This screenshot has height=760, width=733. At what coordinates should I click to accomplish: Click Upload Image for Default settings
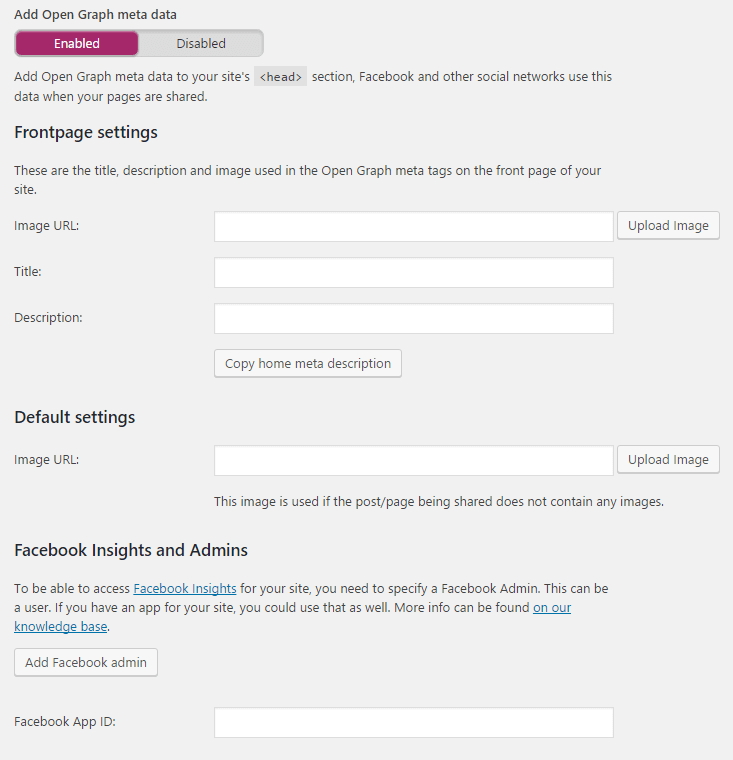pyautogui.click(x=668, y=459)
